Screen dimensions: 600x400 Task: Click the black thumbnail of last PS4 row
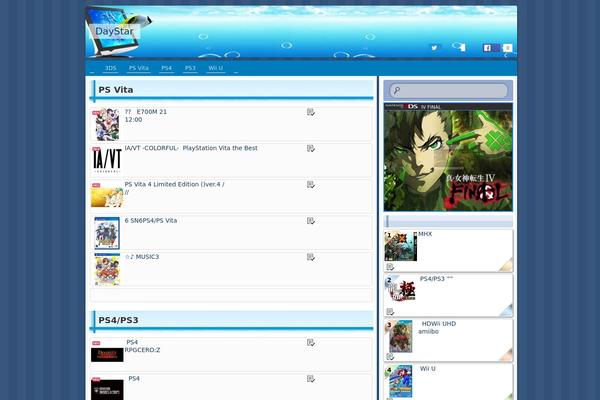pos(107,390)
